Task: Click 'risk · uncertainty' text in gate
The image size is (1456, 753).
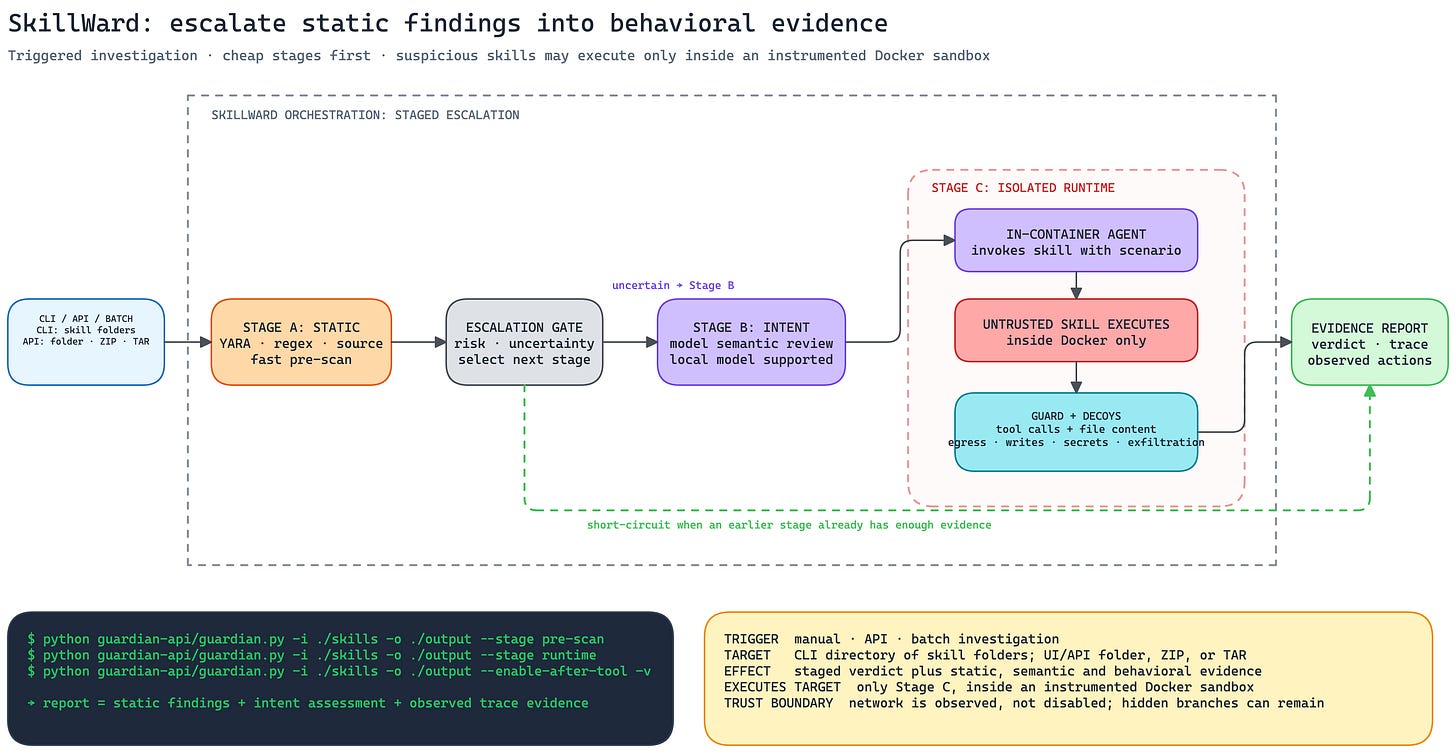Action: point(524,344)
